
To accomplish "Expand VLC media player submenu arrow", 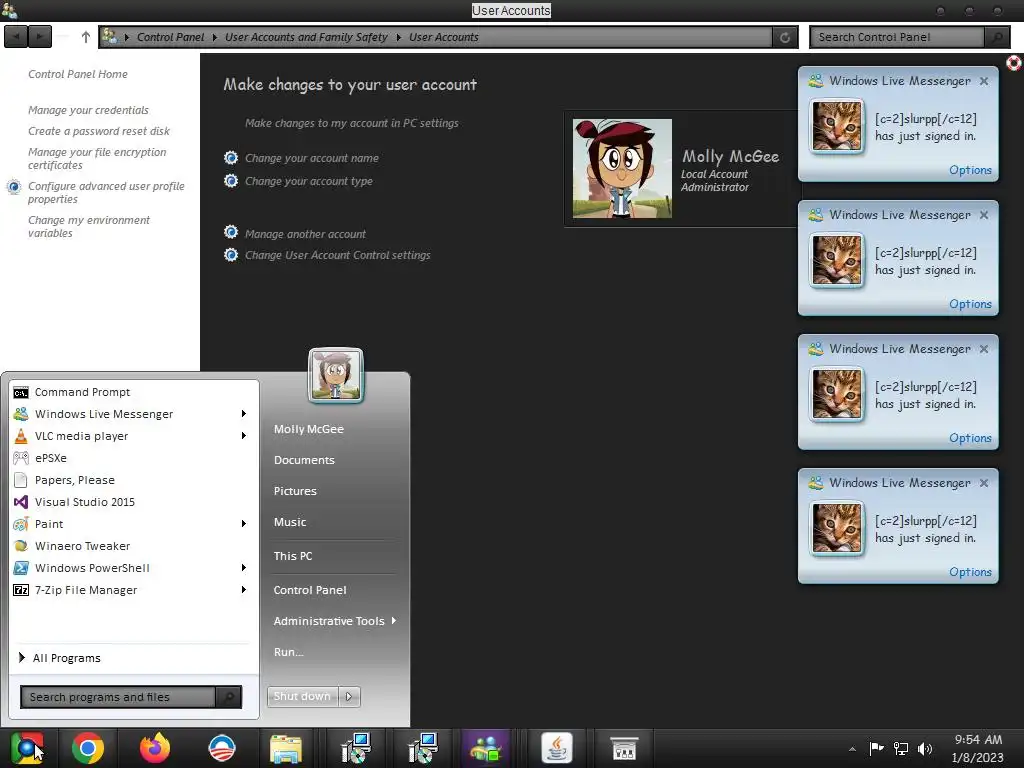I will [244, 436].
